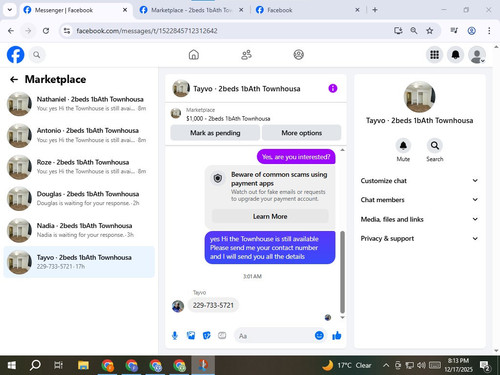The image size is (500, 375).
Task: Send a thumbs up like
Action: [337, 335]
